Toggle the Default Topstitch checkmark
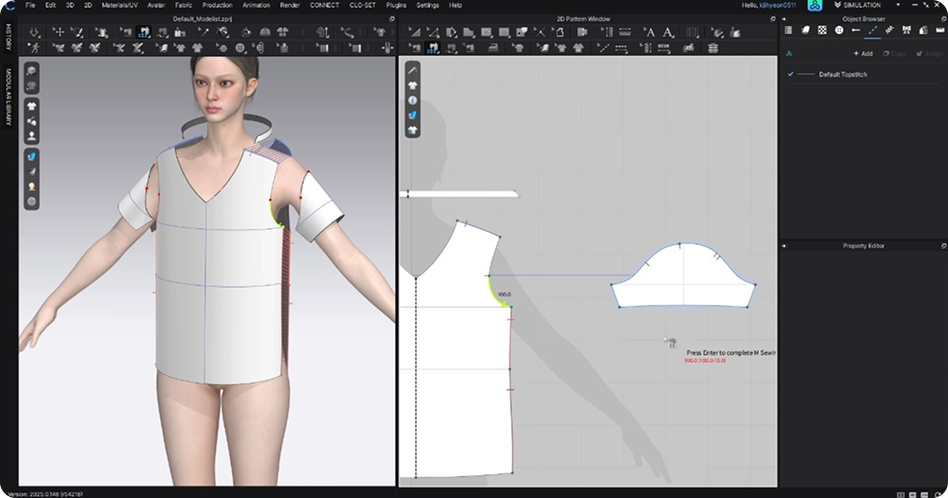Viewport: 948px width, 498px height. coord(790,75)
